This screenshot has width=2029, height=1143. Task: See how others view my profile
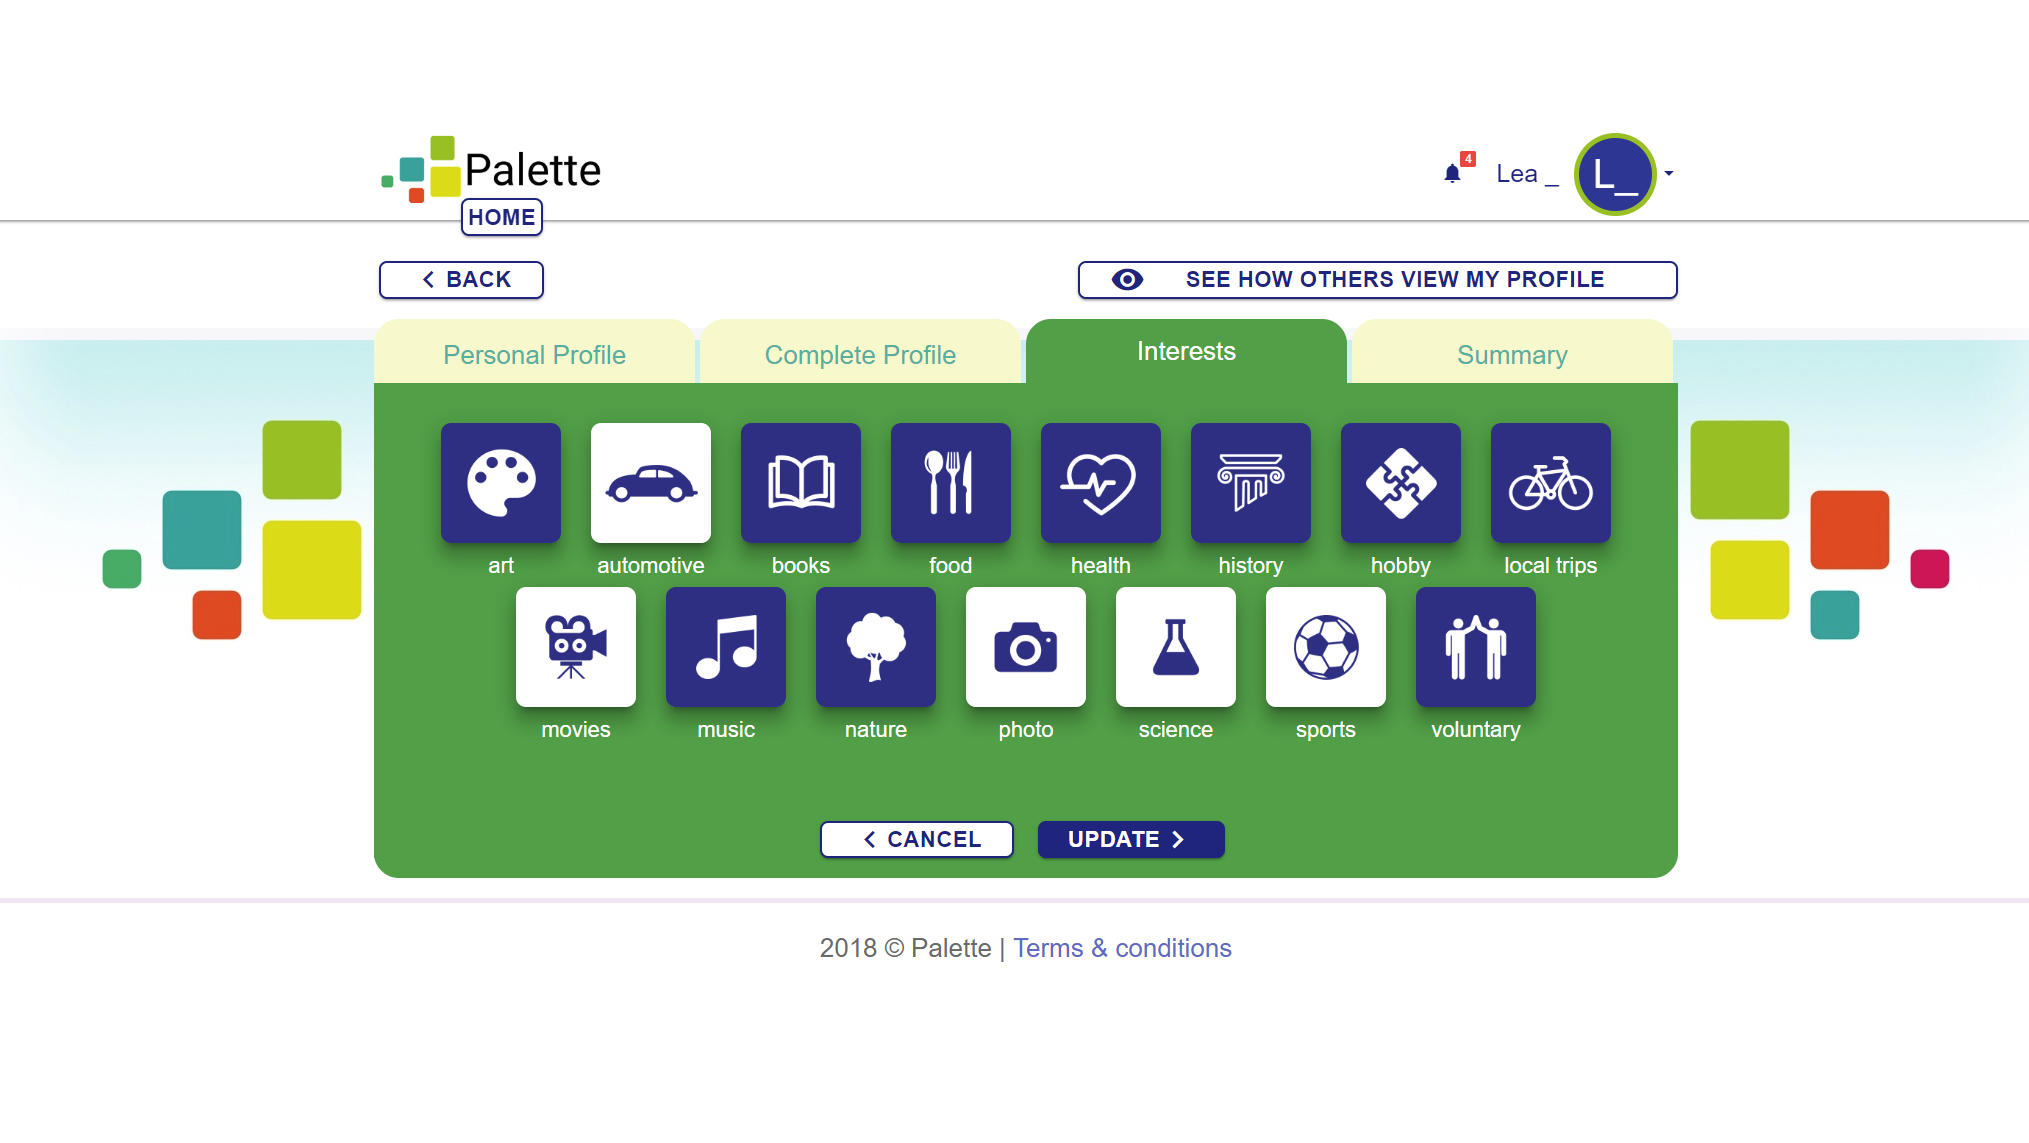[x=1377, y=280]
